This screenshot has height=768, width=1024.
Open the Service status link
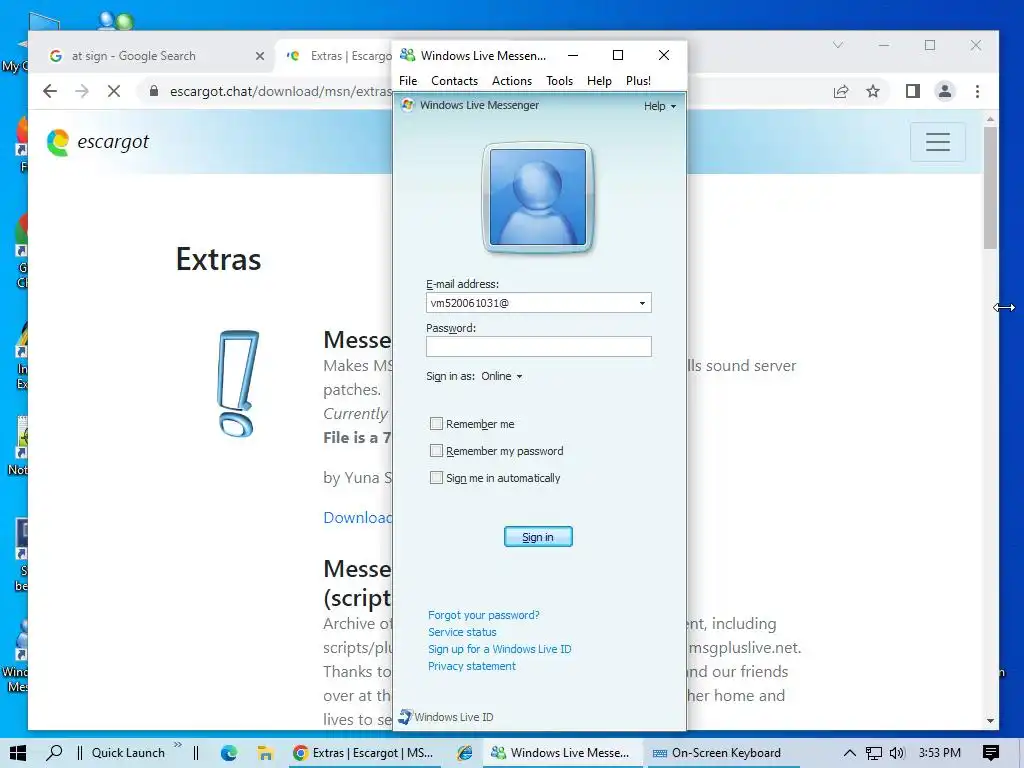462,632
